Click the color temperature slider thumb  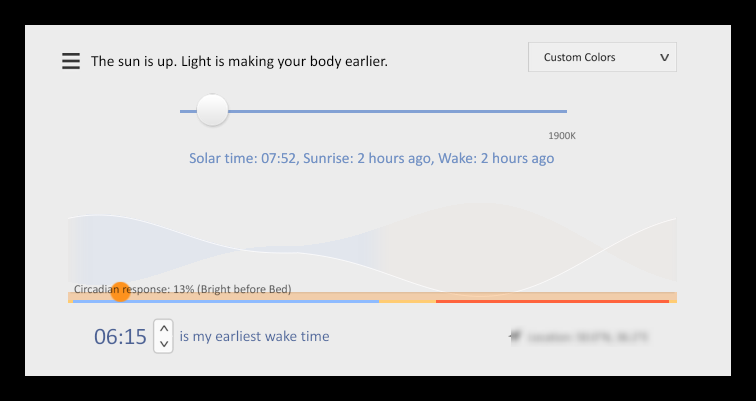(212, 111)
